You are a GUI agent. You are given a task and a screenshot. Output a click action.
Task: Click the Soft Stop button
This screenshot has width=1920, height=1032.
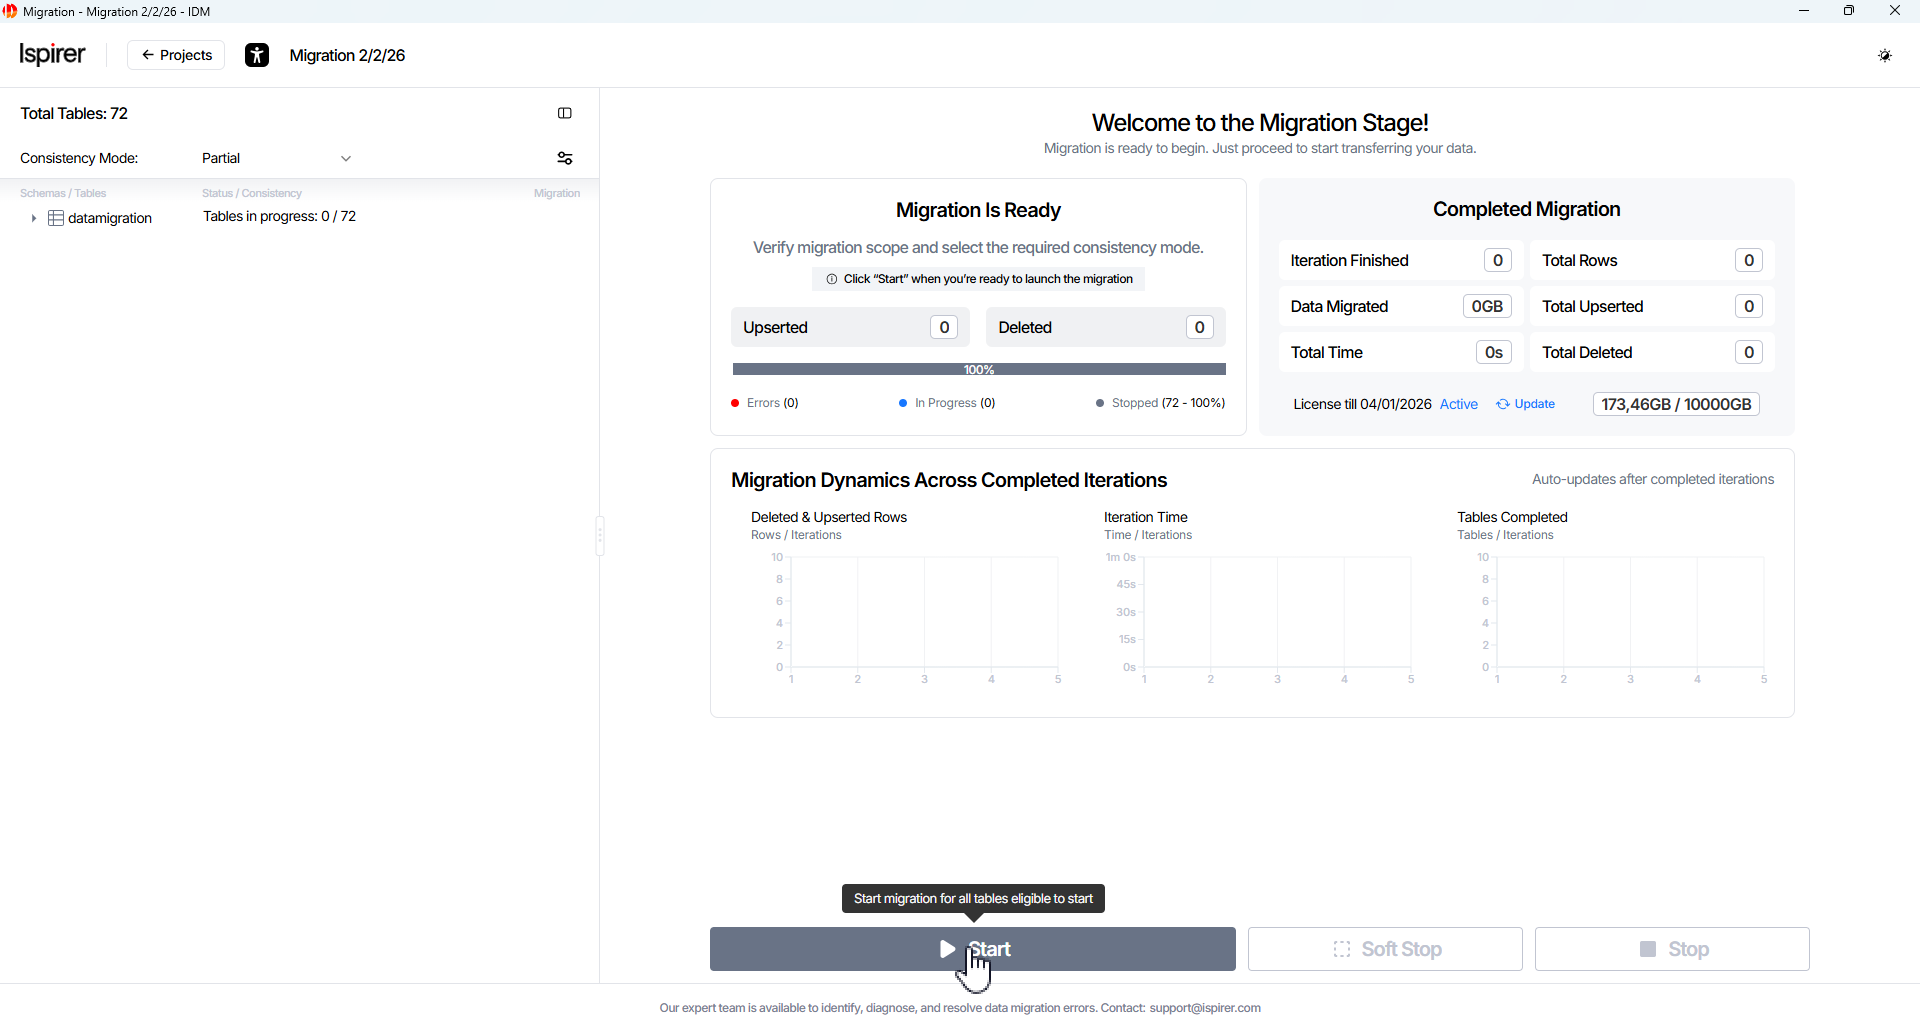[x=1385, y=949]
